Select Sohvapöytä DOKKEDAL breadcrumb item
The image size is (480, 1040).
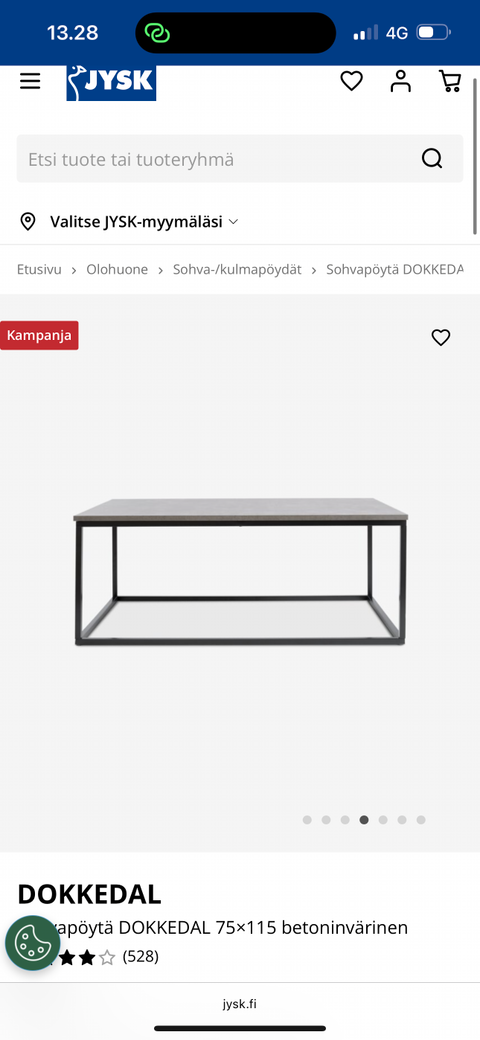(395, 269)
